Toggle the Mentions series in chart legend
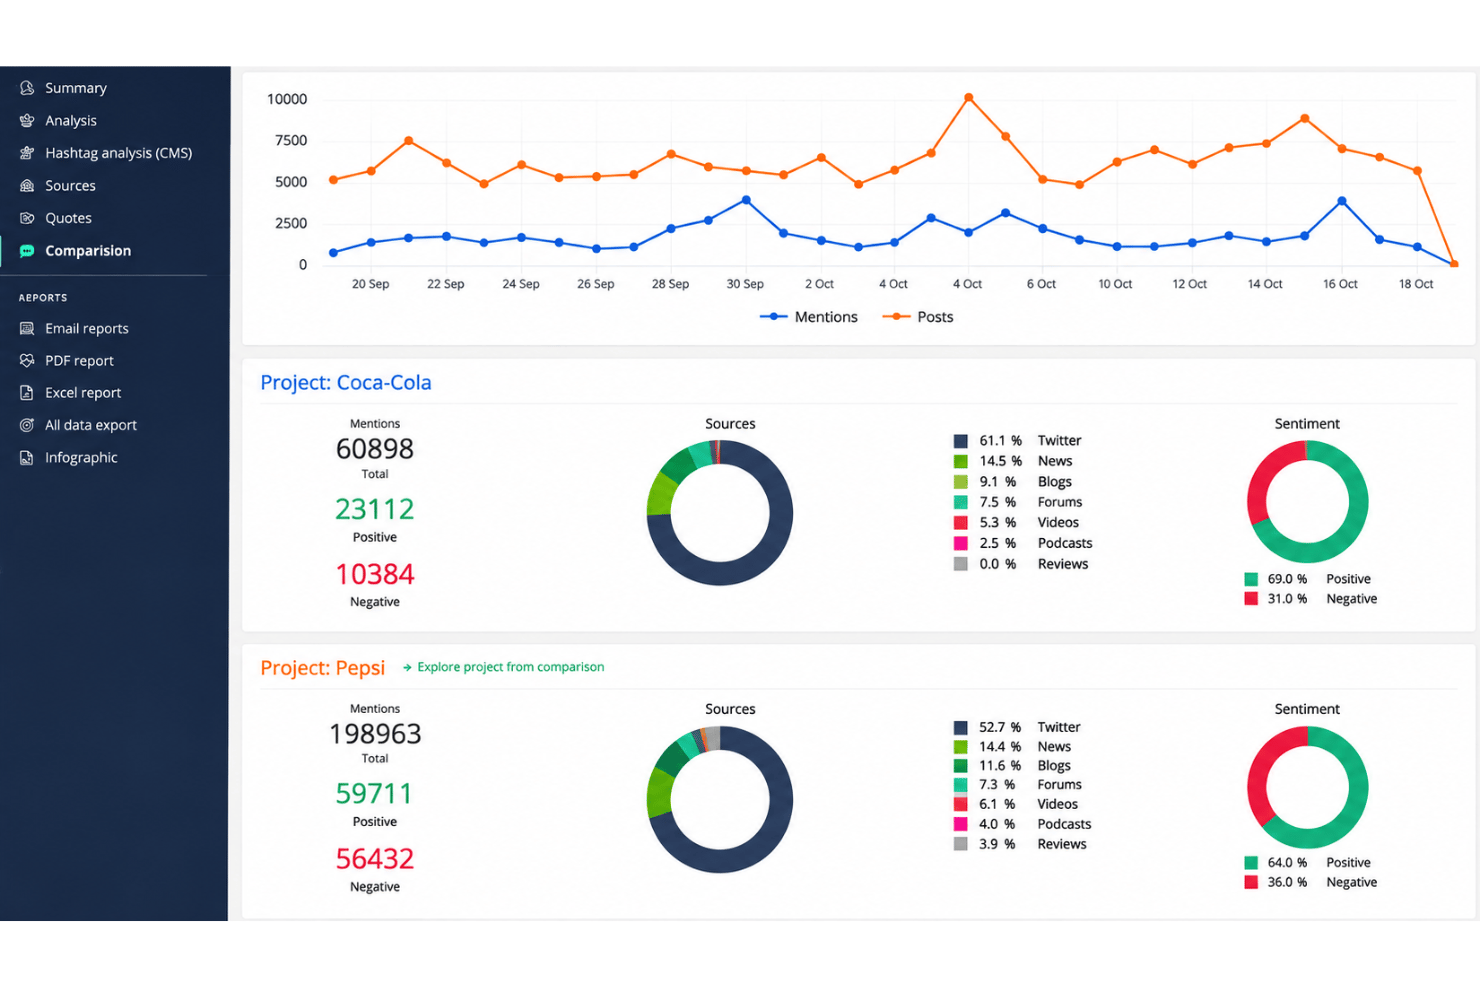 click(809, 317)
